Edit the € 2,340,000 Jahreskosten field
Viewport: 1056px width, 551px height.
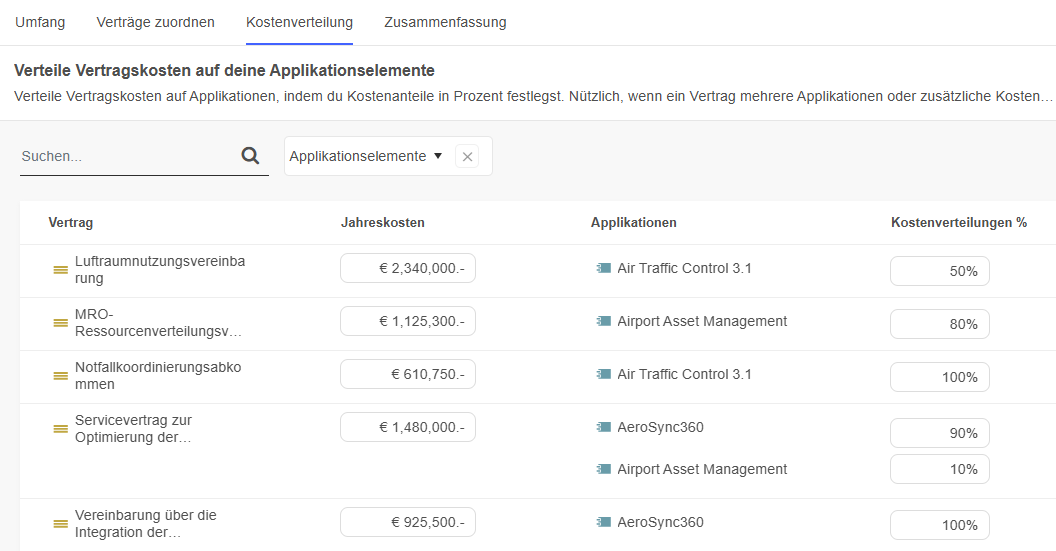(x=408, y=268)
